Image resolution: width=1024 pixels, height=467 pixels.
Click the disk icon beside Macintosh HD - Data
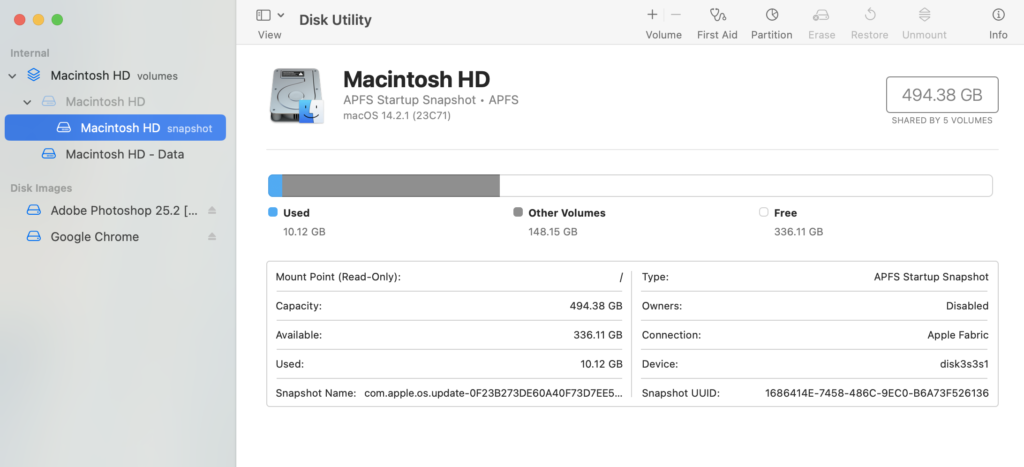coord(49,154)
